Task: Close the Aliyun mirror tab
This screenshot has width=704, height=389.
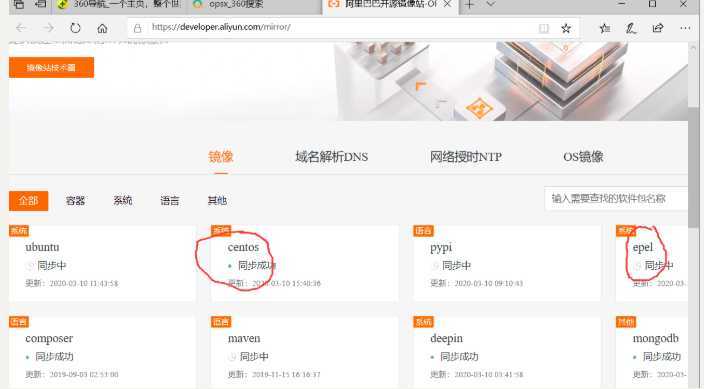Action: [448, 4]
